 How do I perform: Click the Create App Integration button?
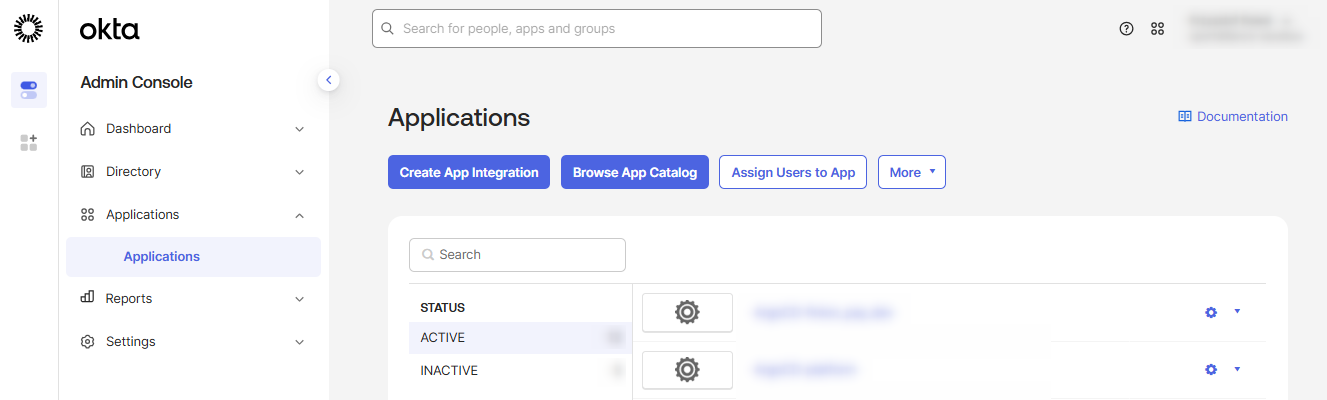pyautogui.click(x=469, y=172)
